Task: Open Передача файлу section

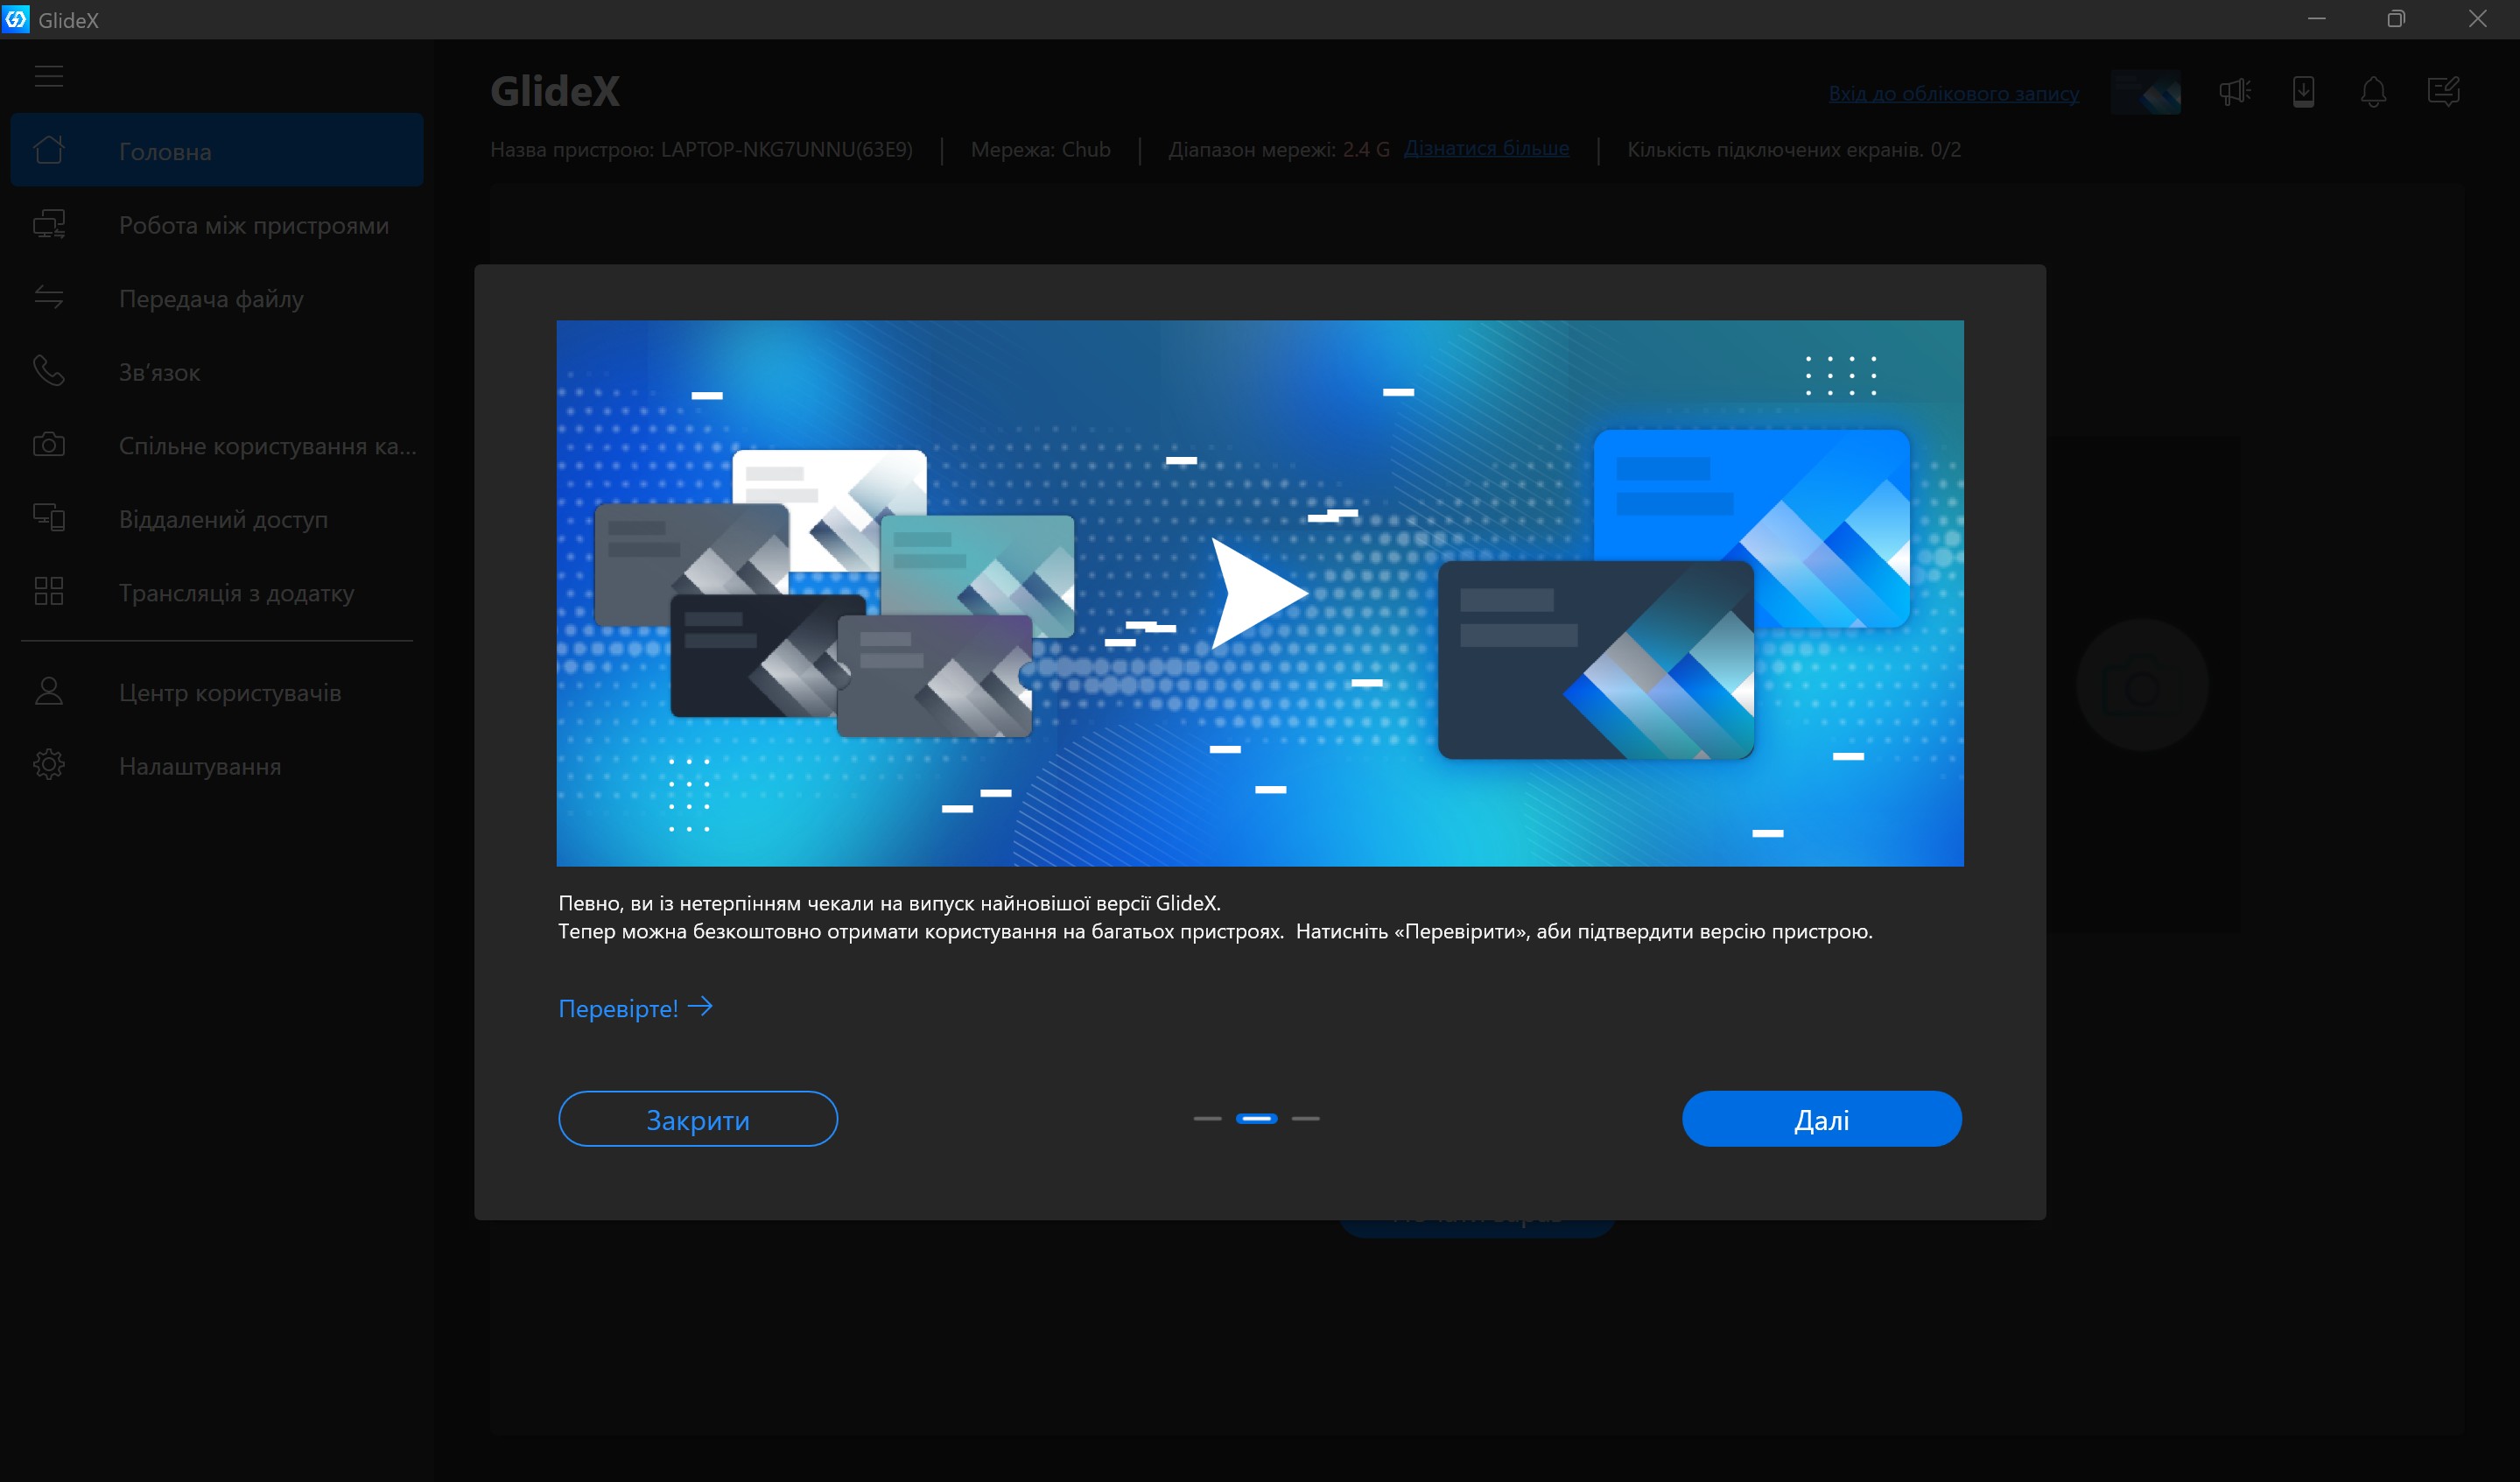Action: click(x=217, y=298)
